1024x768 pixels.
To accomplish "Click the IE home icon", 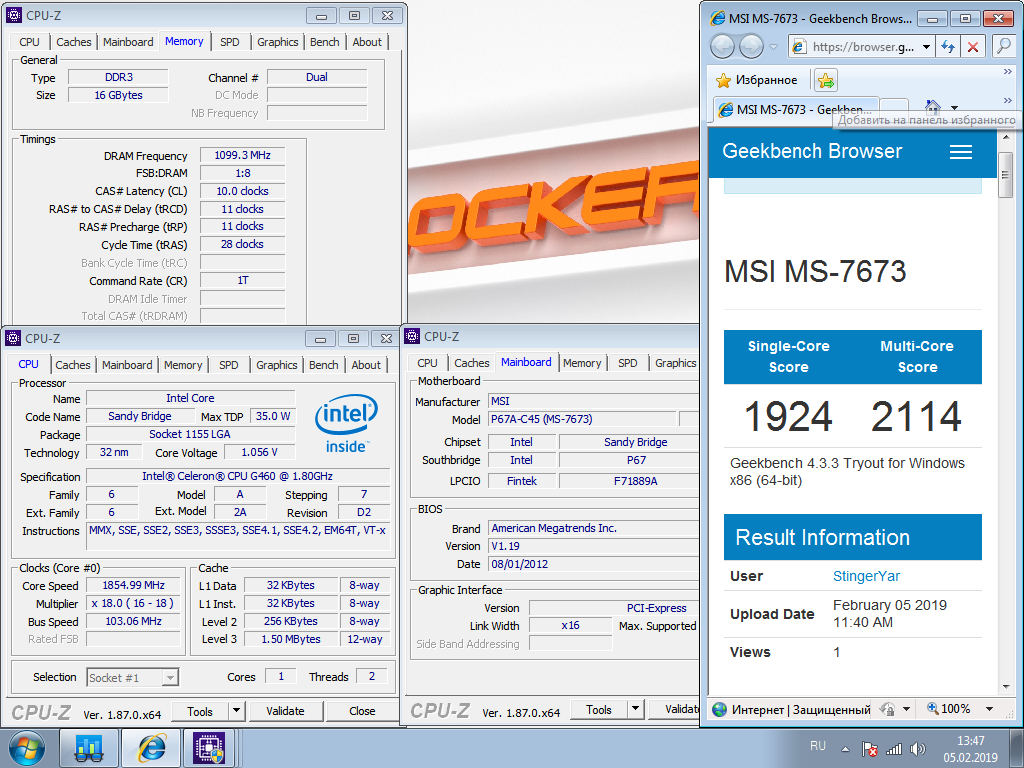I will [933, 106].
